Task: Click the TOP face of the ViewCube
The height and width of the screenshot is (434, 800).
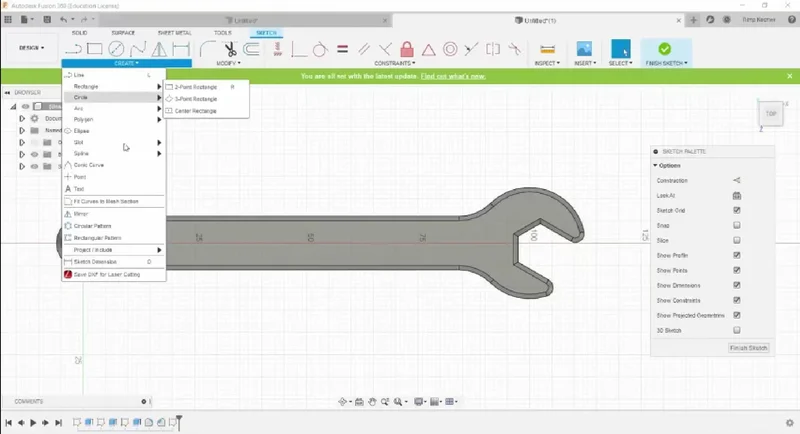Action: 770,114
